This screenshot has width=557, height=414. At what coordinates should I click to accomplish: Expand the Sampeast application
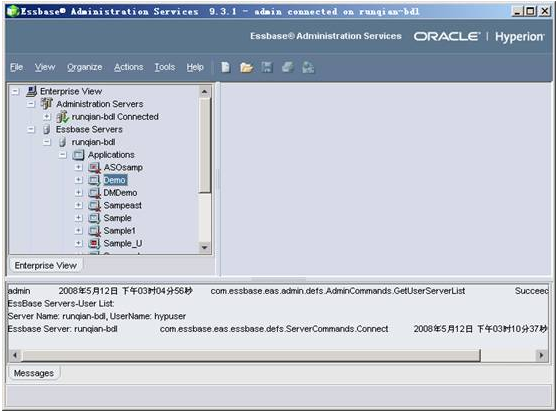pyautogui.click(x=79, y=205)
